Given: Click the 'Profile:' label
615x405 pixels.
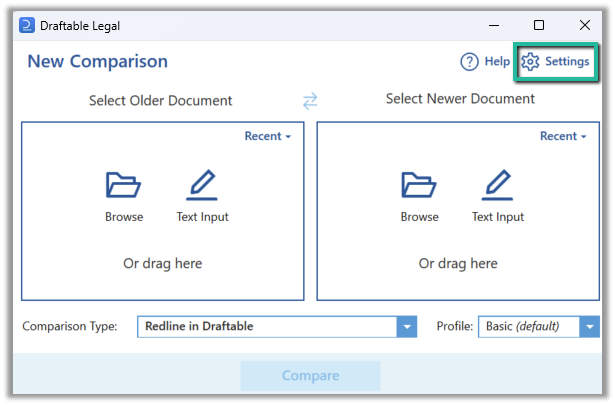Looking at the screenshot, I should click(455, 326).
